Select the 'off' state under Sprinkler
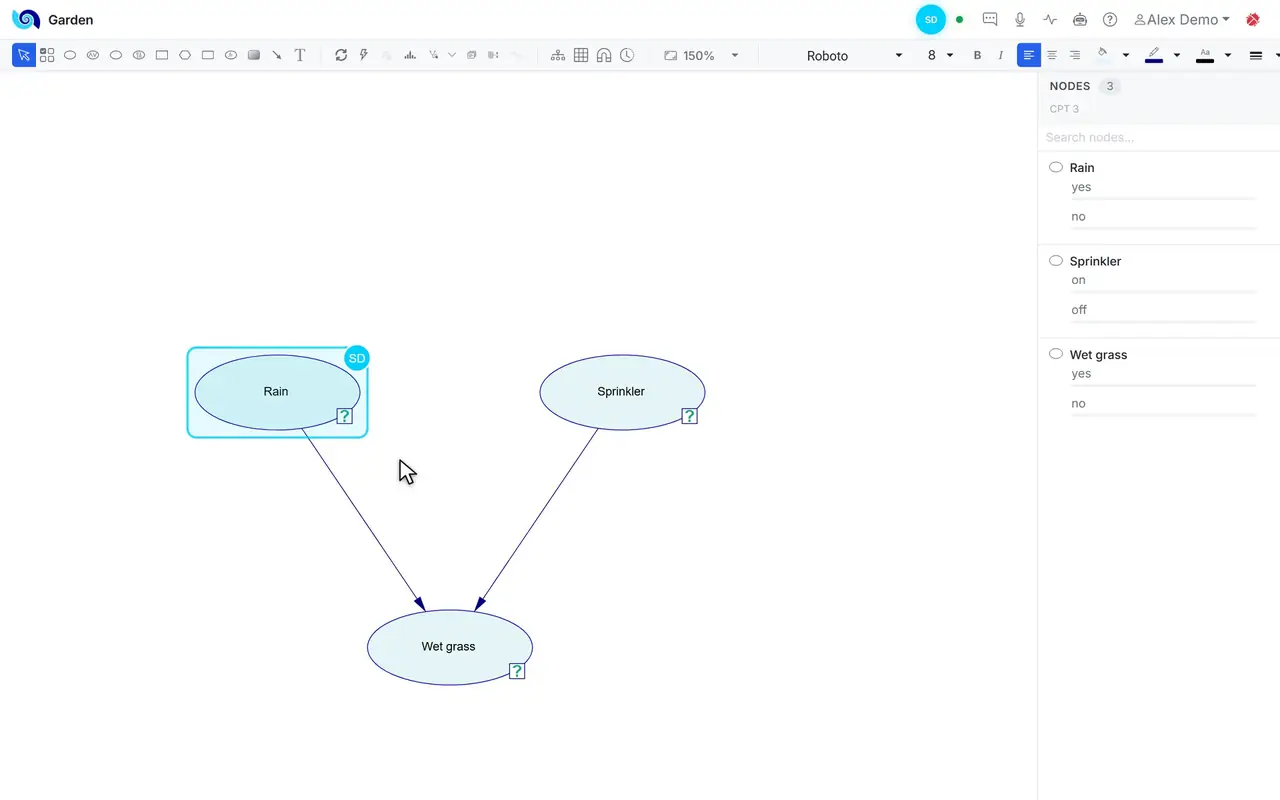This screenshot has height=800, width=1280. (x=1079, y=310)
